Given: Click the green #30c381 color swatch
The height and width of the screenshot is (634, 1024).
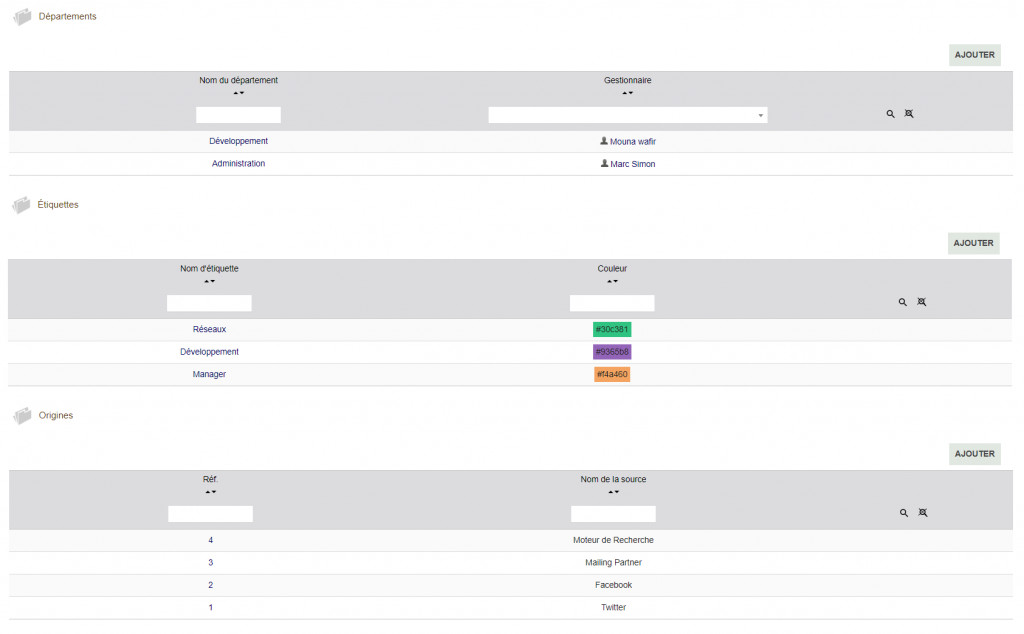Looking at the screenshot, I should pyautogui.click(x=612, y=329).
